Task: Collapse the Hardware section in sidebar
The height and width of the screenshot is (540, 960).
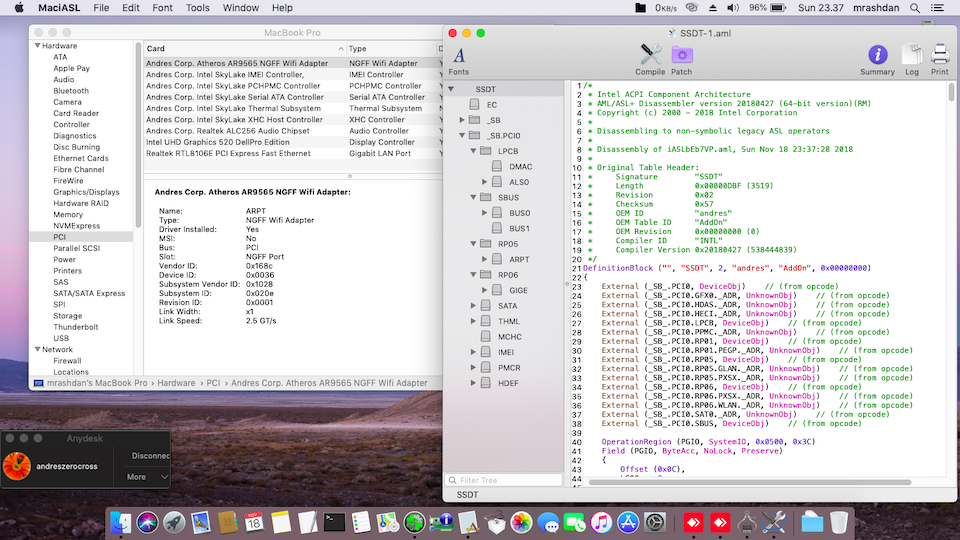Action: 37,46
